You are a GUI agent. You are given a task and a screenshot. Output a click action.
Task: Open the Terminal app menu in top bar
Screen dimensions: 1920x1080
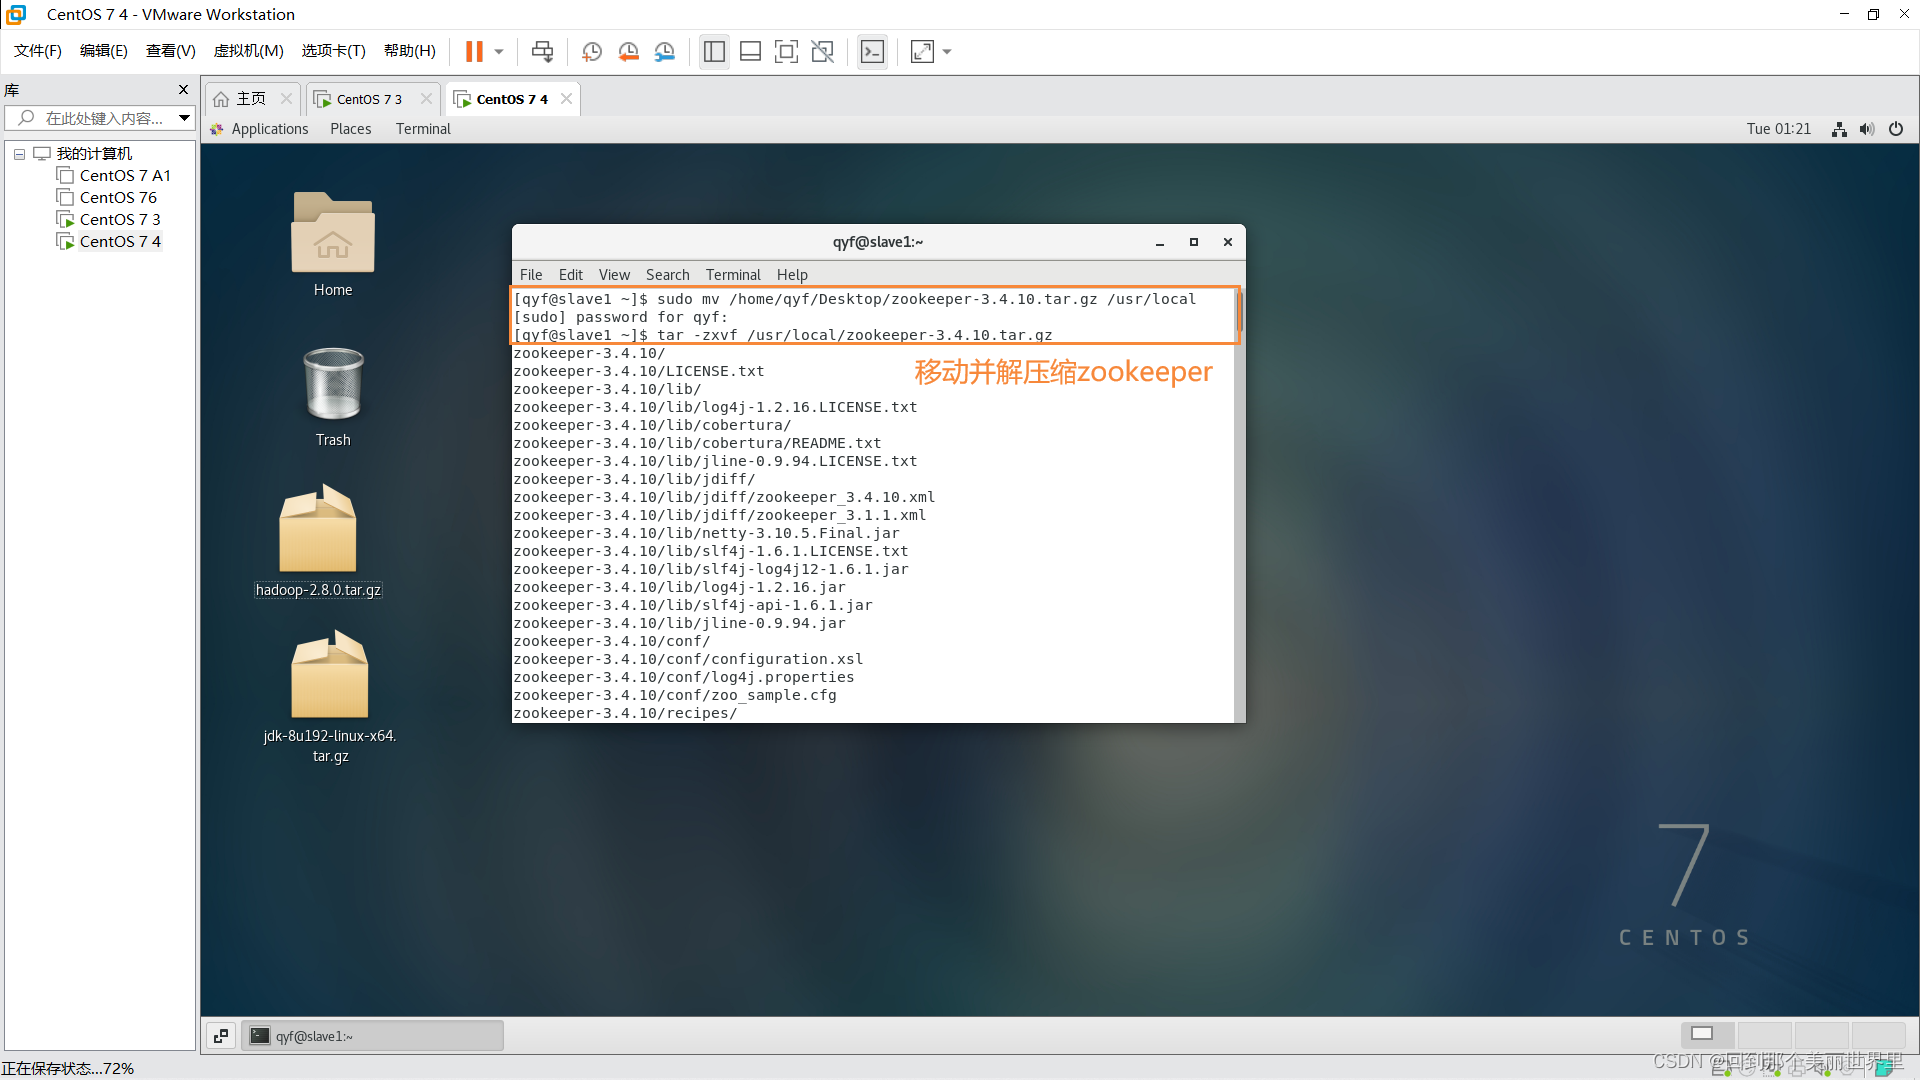[423, 129]
